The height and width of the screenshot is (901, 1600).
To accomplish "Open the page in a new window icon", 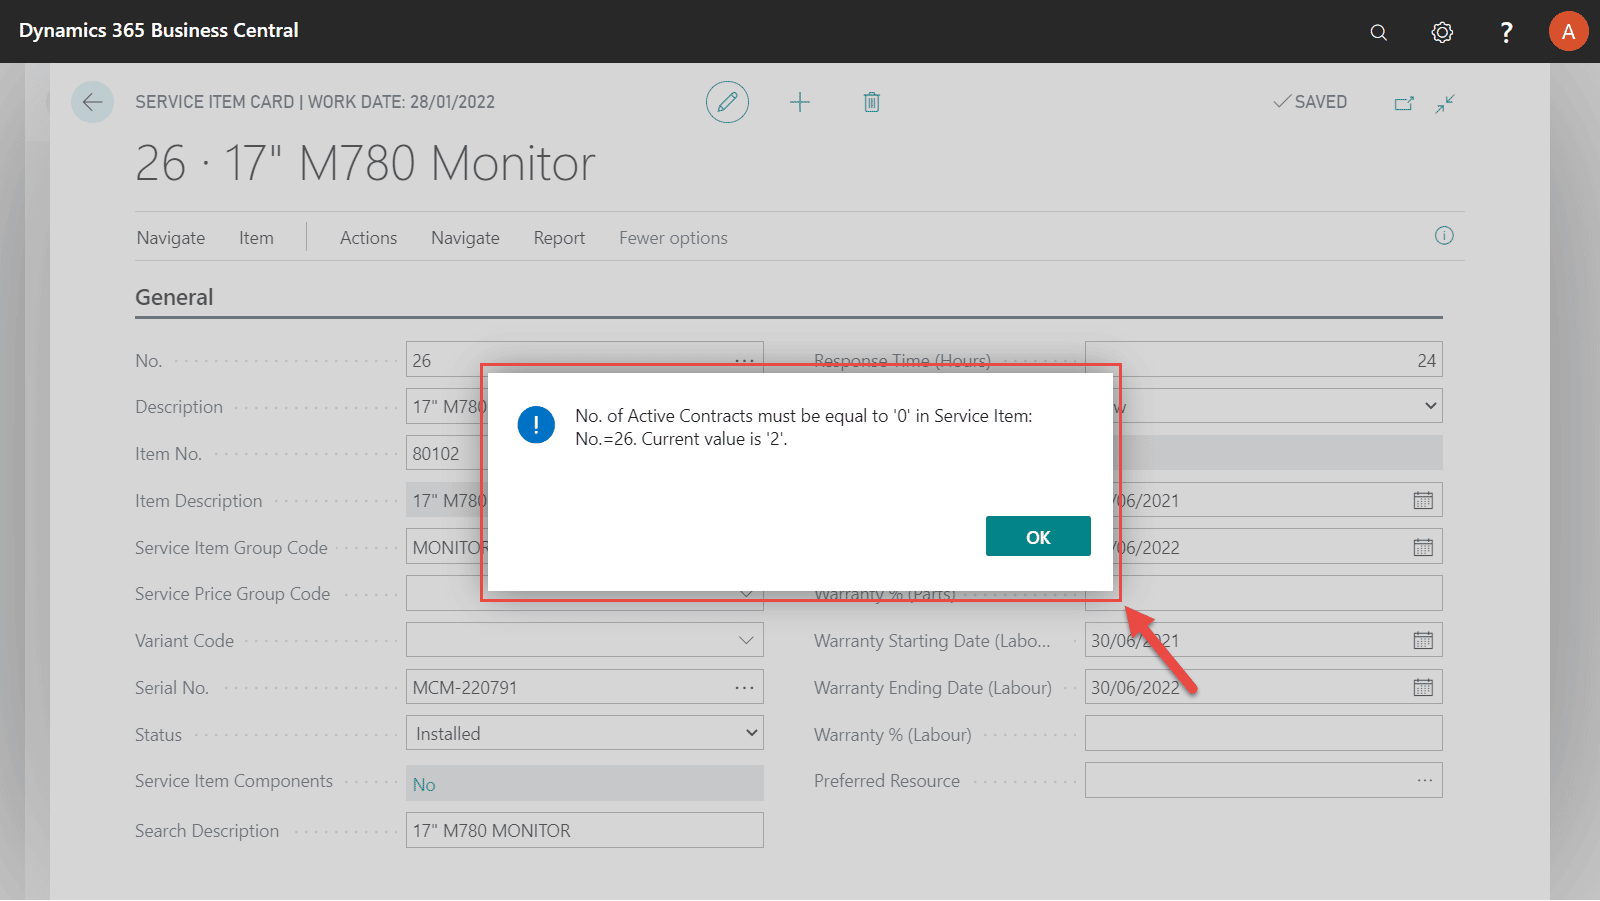I will click(x=1404, y=103).
